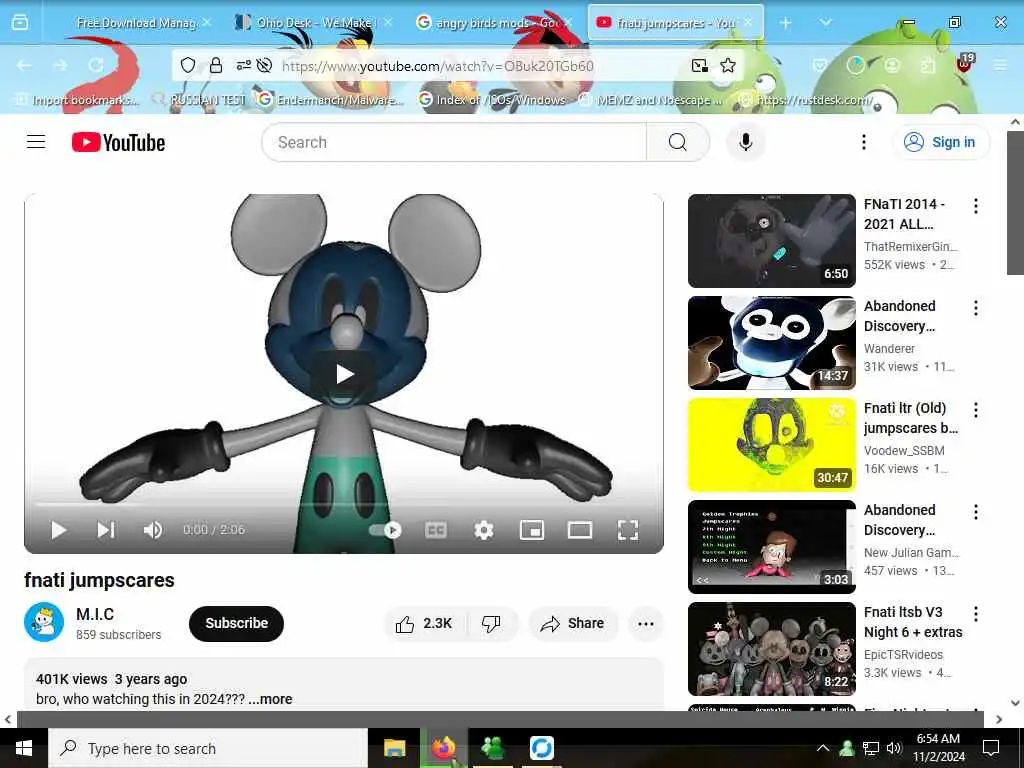Open taskbar volume control
This screenshot has height=768, width=1024.
(x=893, y=748)
